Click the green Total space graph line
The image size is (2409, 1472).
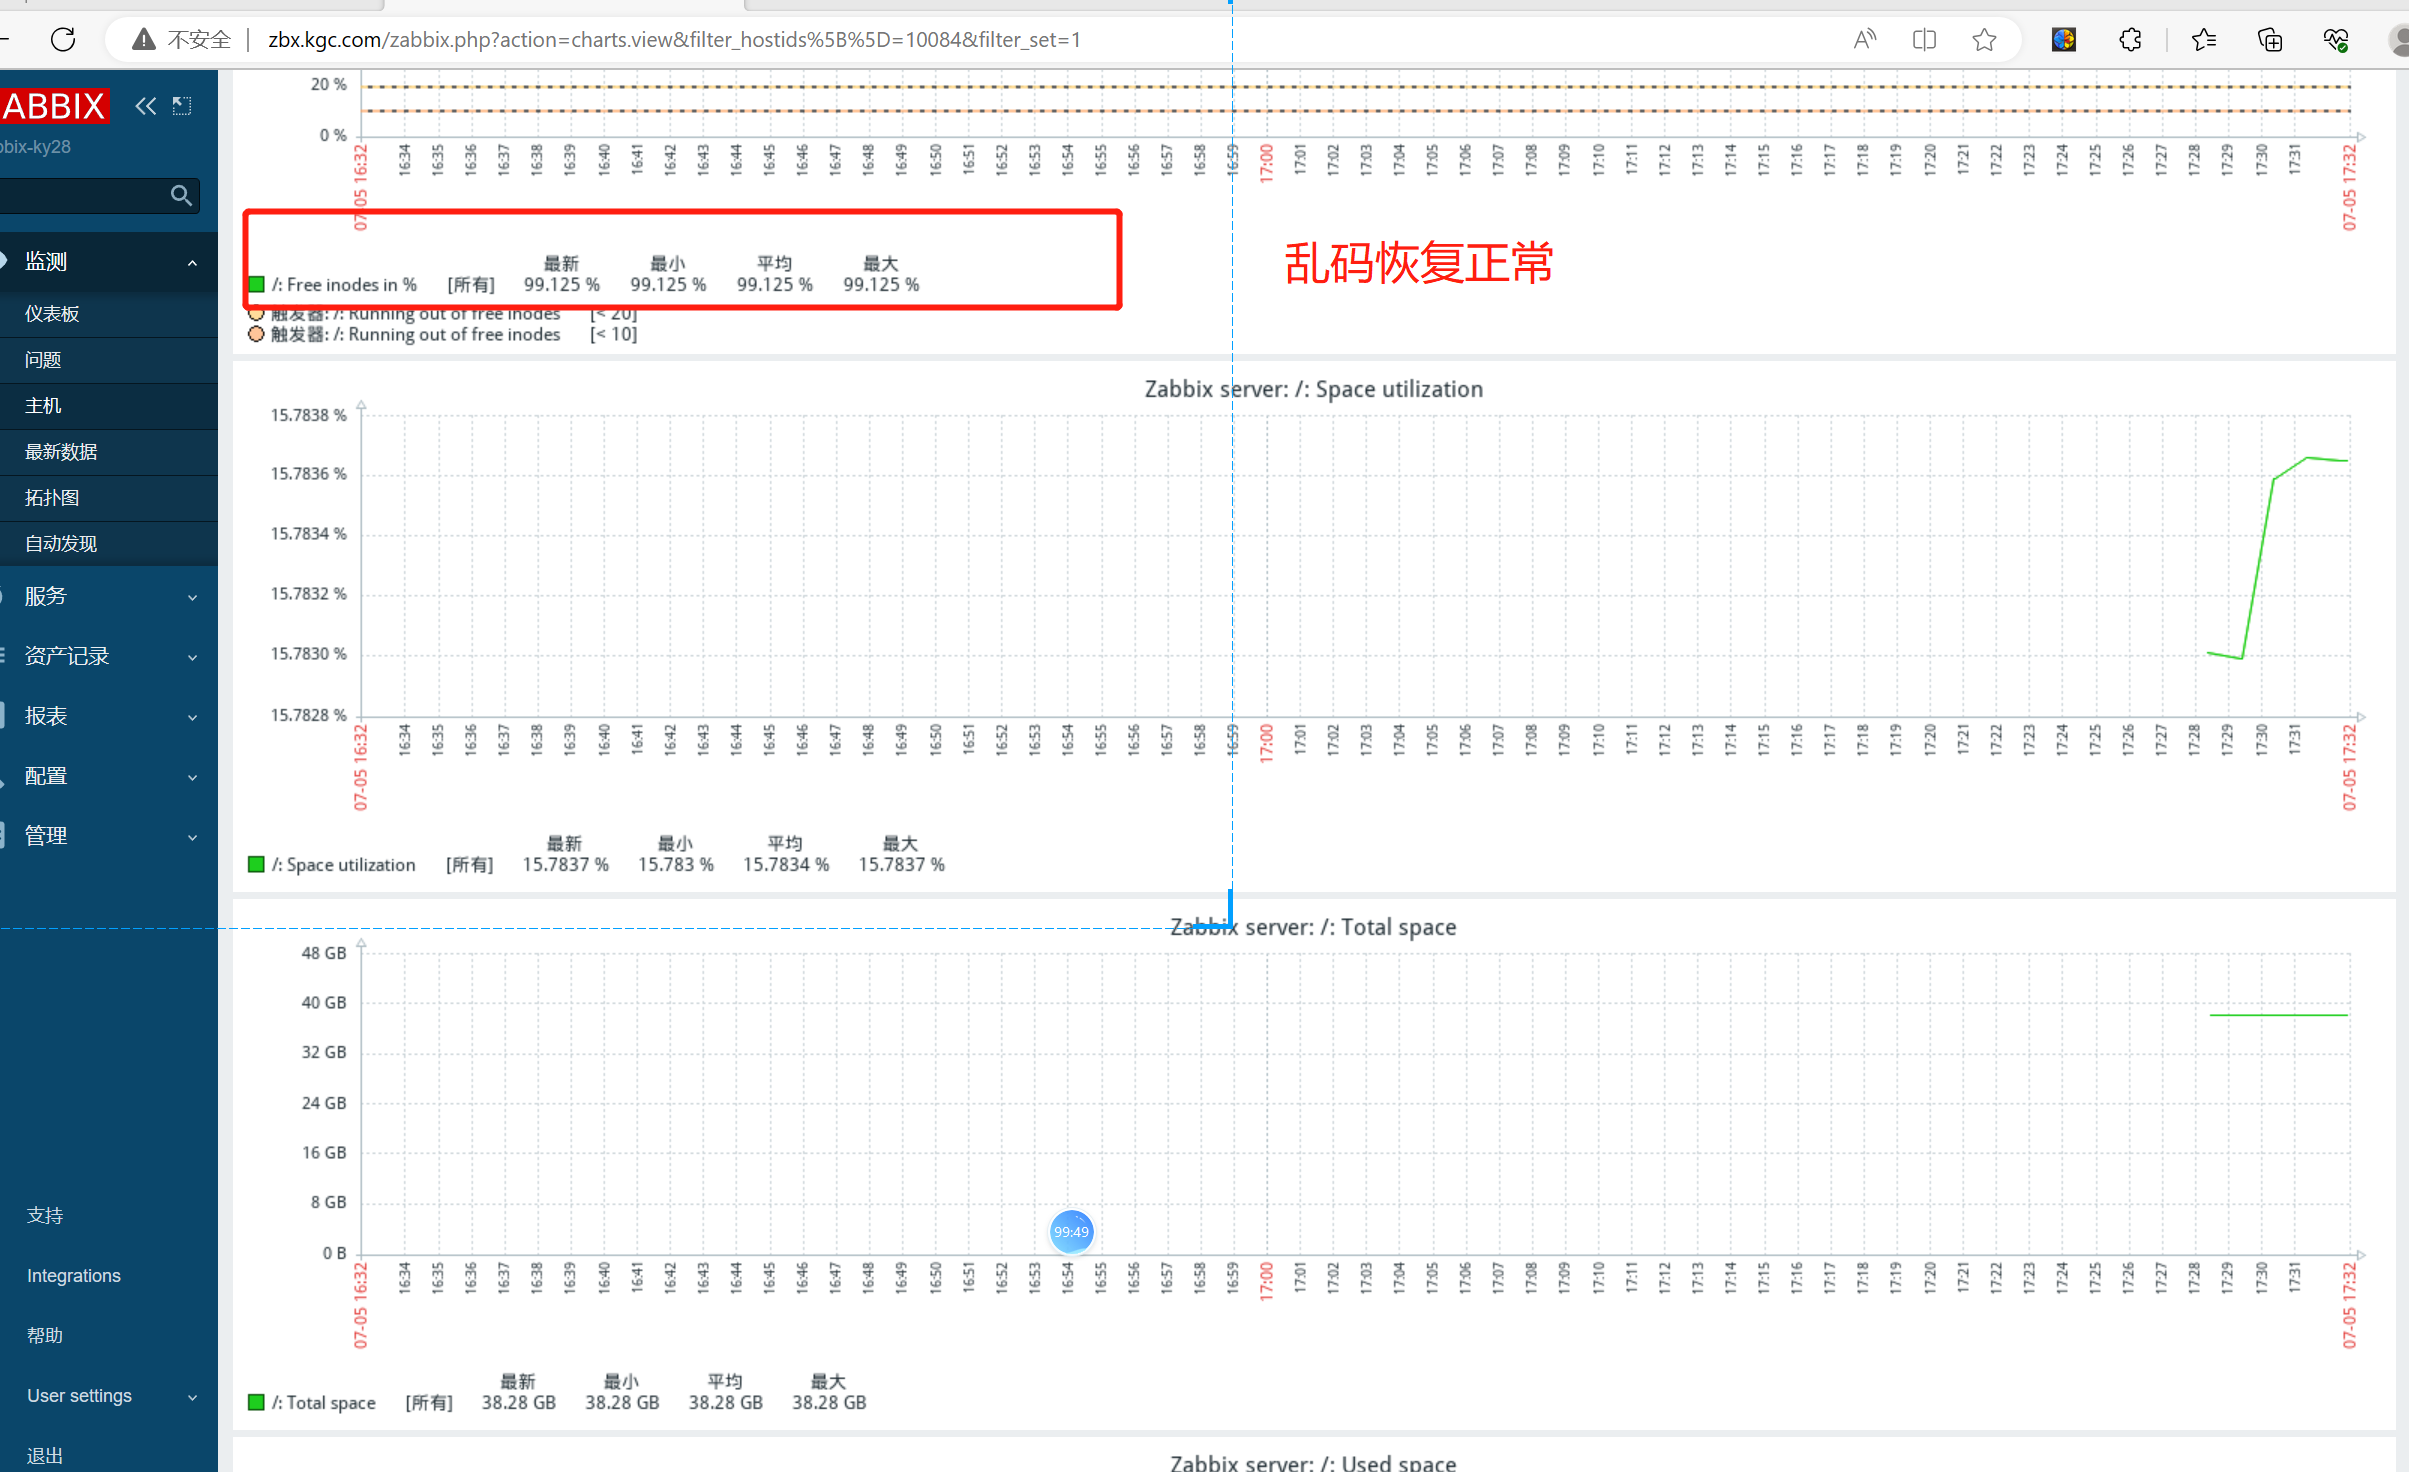tap(2278, 1015)
